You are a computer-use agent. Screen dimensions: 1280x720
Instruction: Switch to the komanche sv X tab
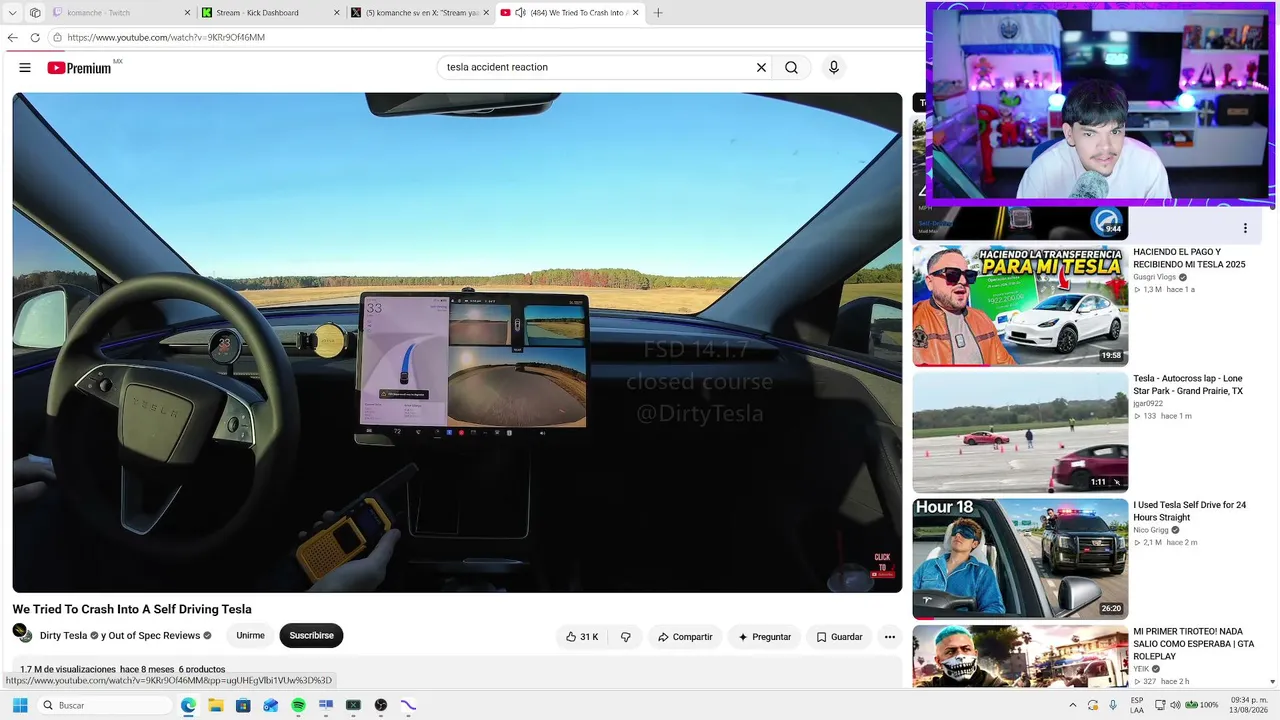[x=420, y=13]
